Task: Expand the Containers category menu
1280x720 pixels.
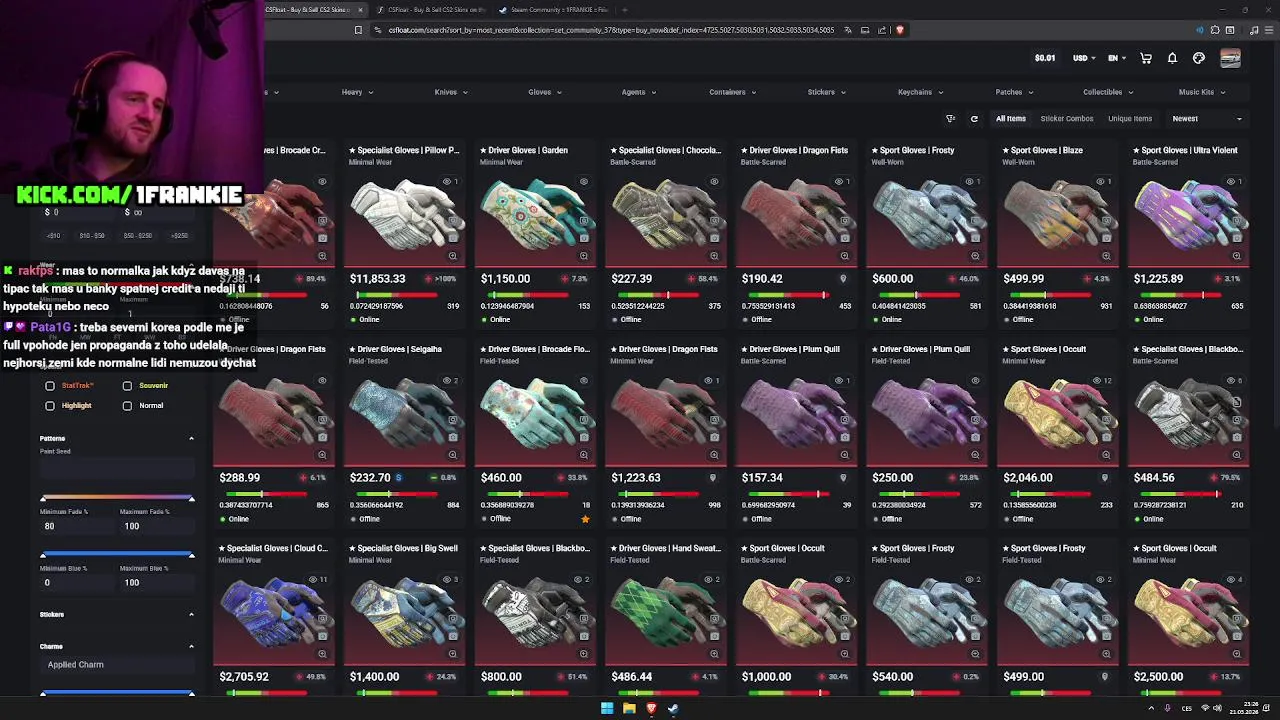Action: [733, 92]
